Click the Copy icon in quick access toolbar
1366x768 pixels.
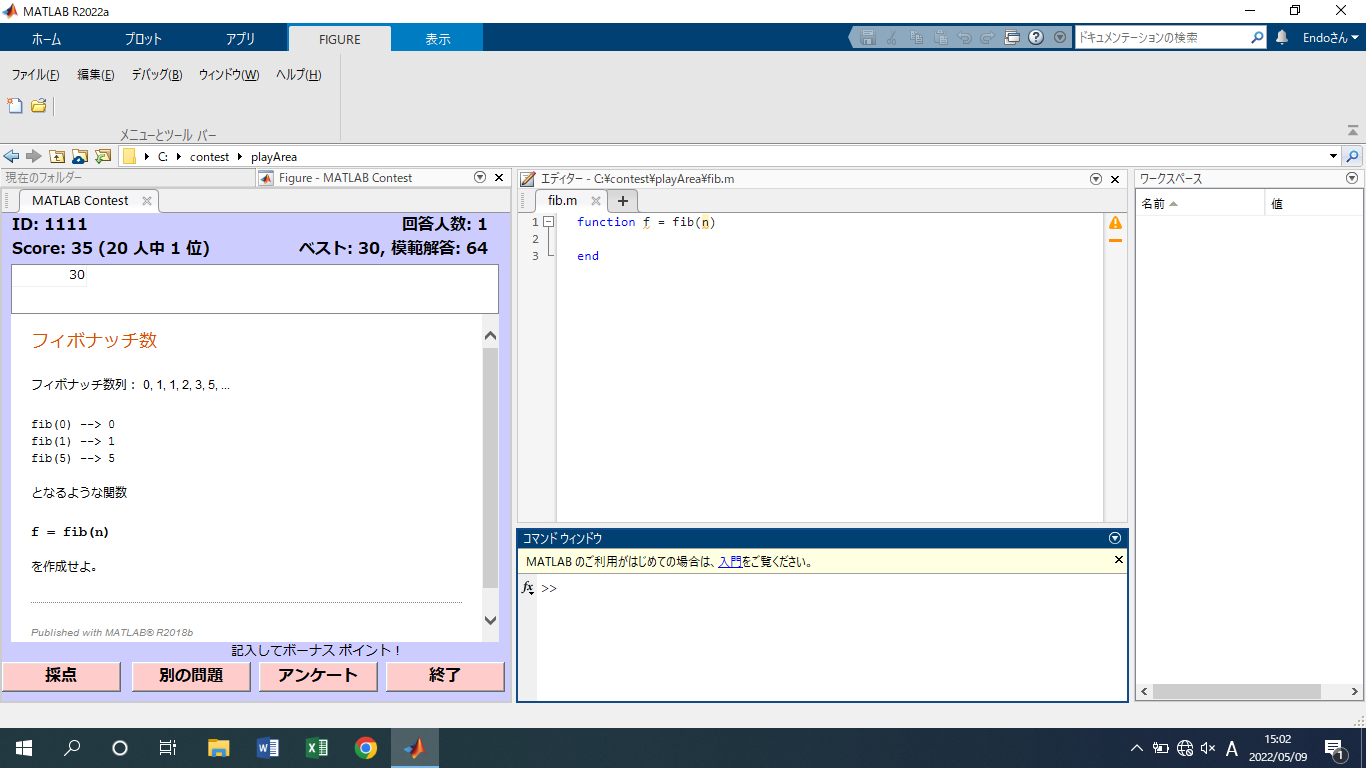point(916,38)
